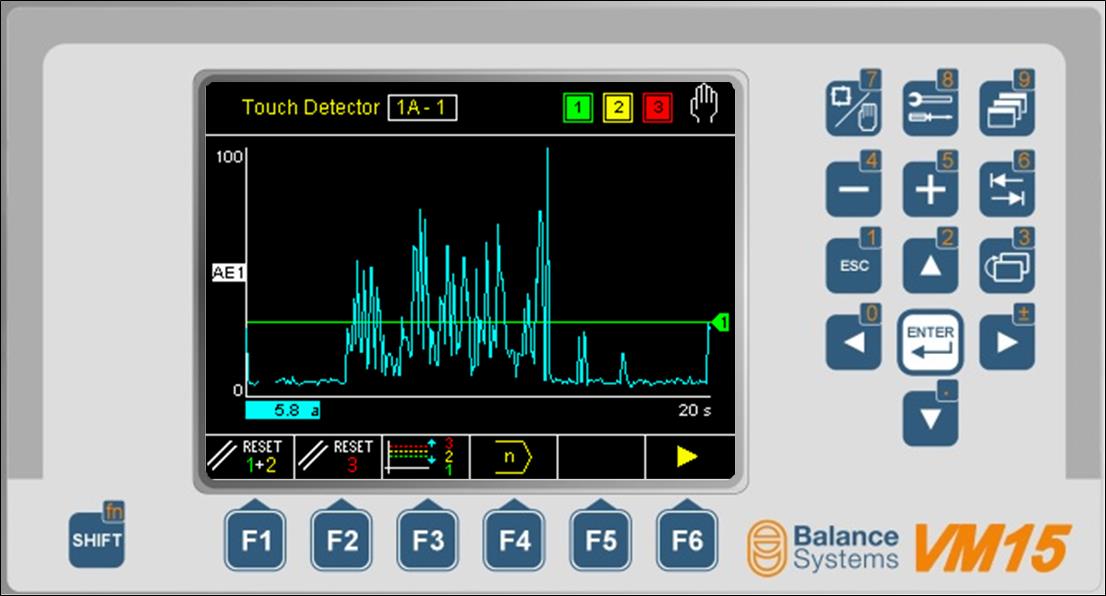Open the wrench and screwdriver settings key
The width and height of the screenshot is (1106, 596).
[930, 103]
